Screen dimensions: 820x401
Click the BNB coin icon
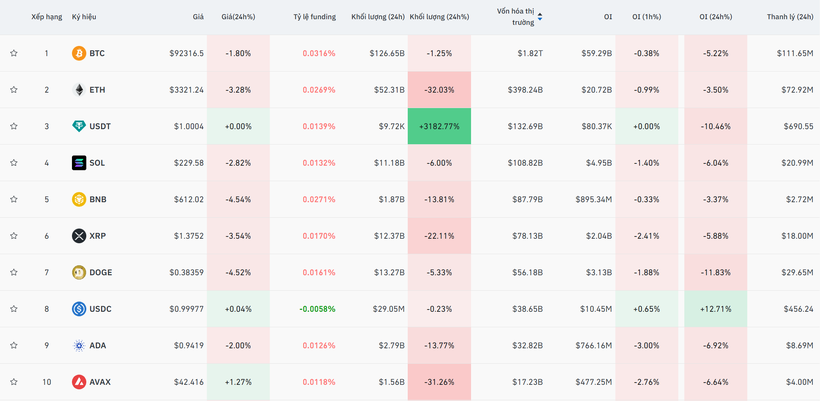click(x=79, y=199)
